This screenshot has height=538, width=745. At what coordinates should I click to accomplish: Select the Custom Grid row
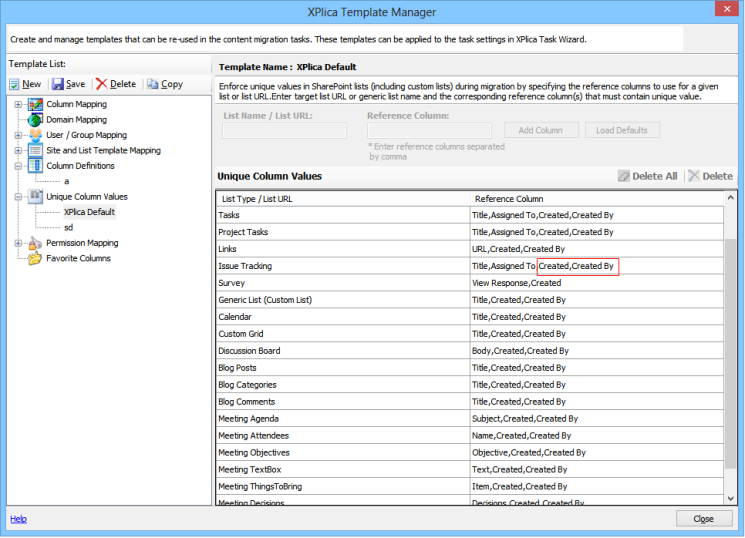[x=470, y=334]
